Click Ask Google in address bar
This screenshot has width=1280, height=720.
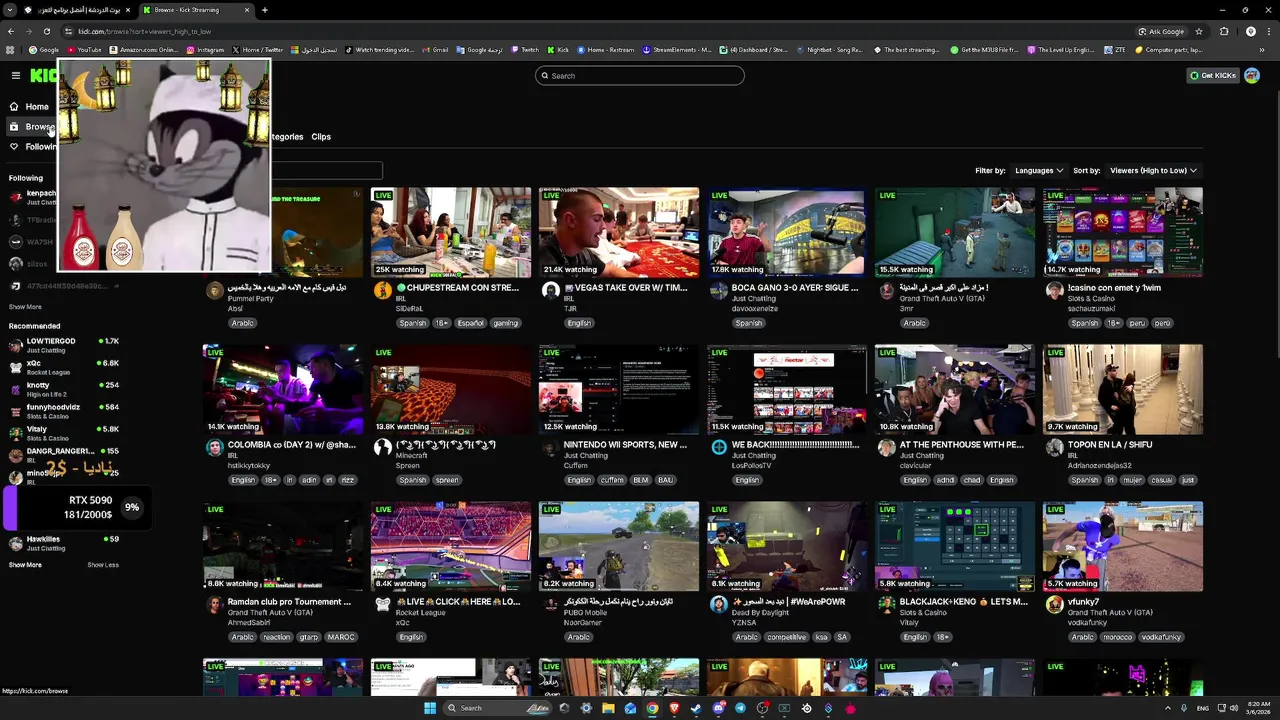coord(1161,31)
